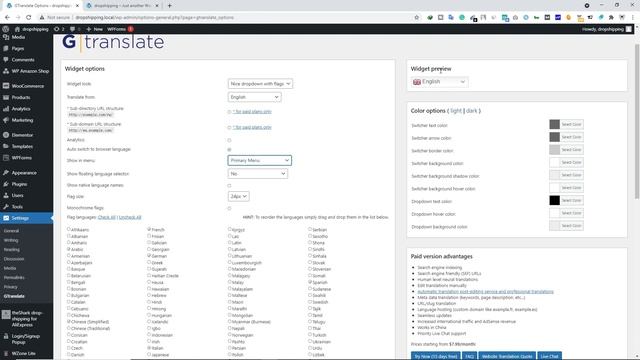
Task: Toggle Auto switch to browser language checkbox
Action: click(x=229, y=149)
